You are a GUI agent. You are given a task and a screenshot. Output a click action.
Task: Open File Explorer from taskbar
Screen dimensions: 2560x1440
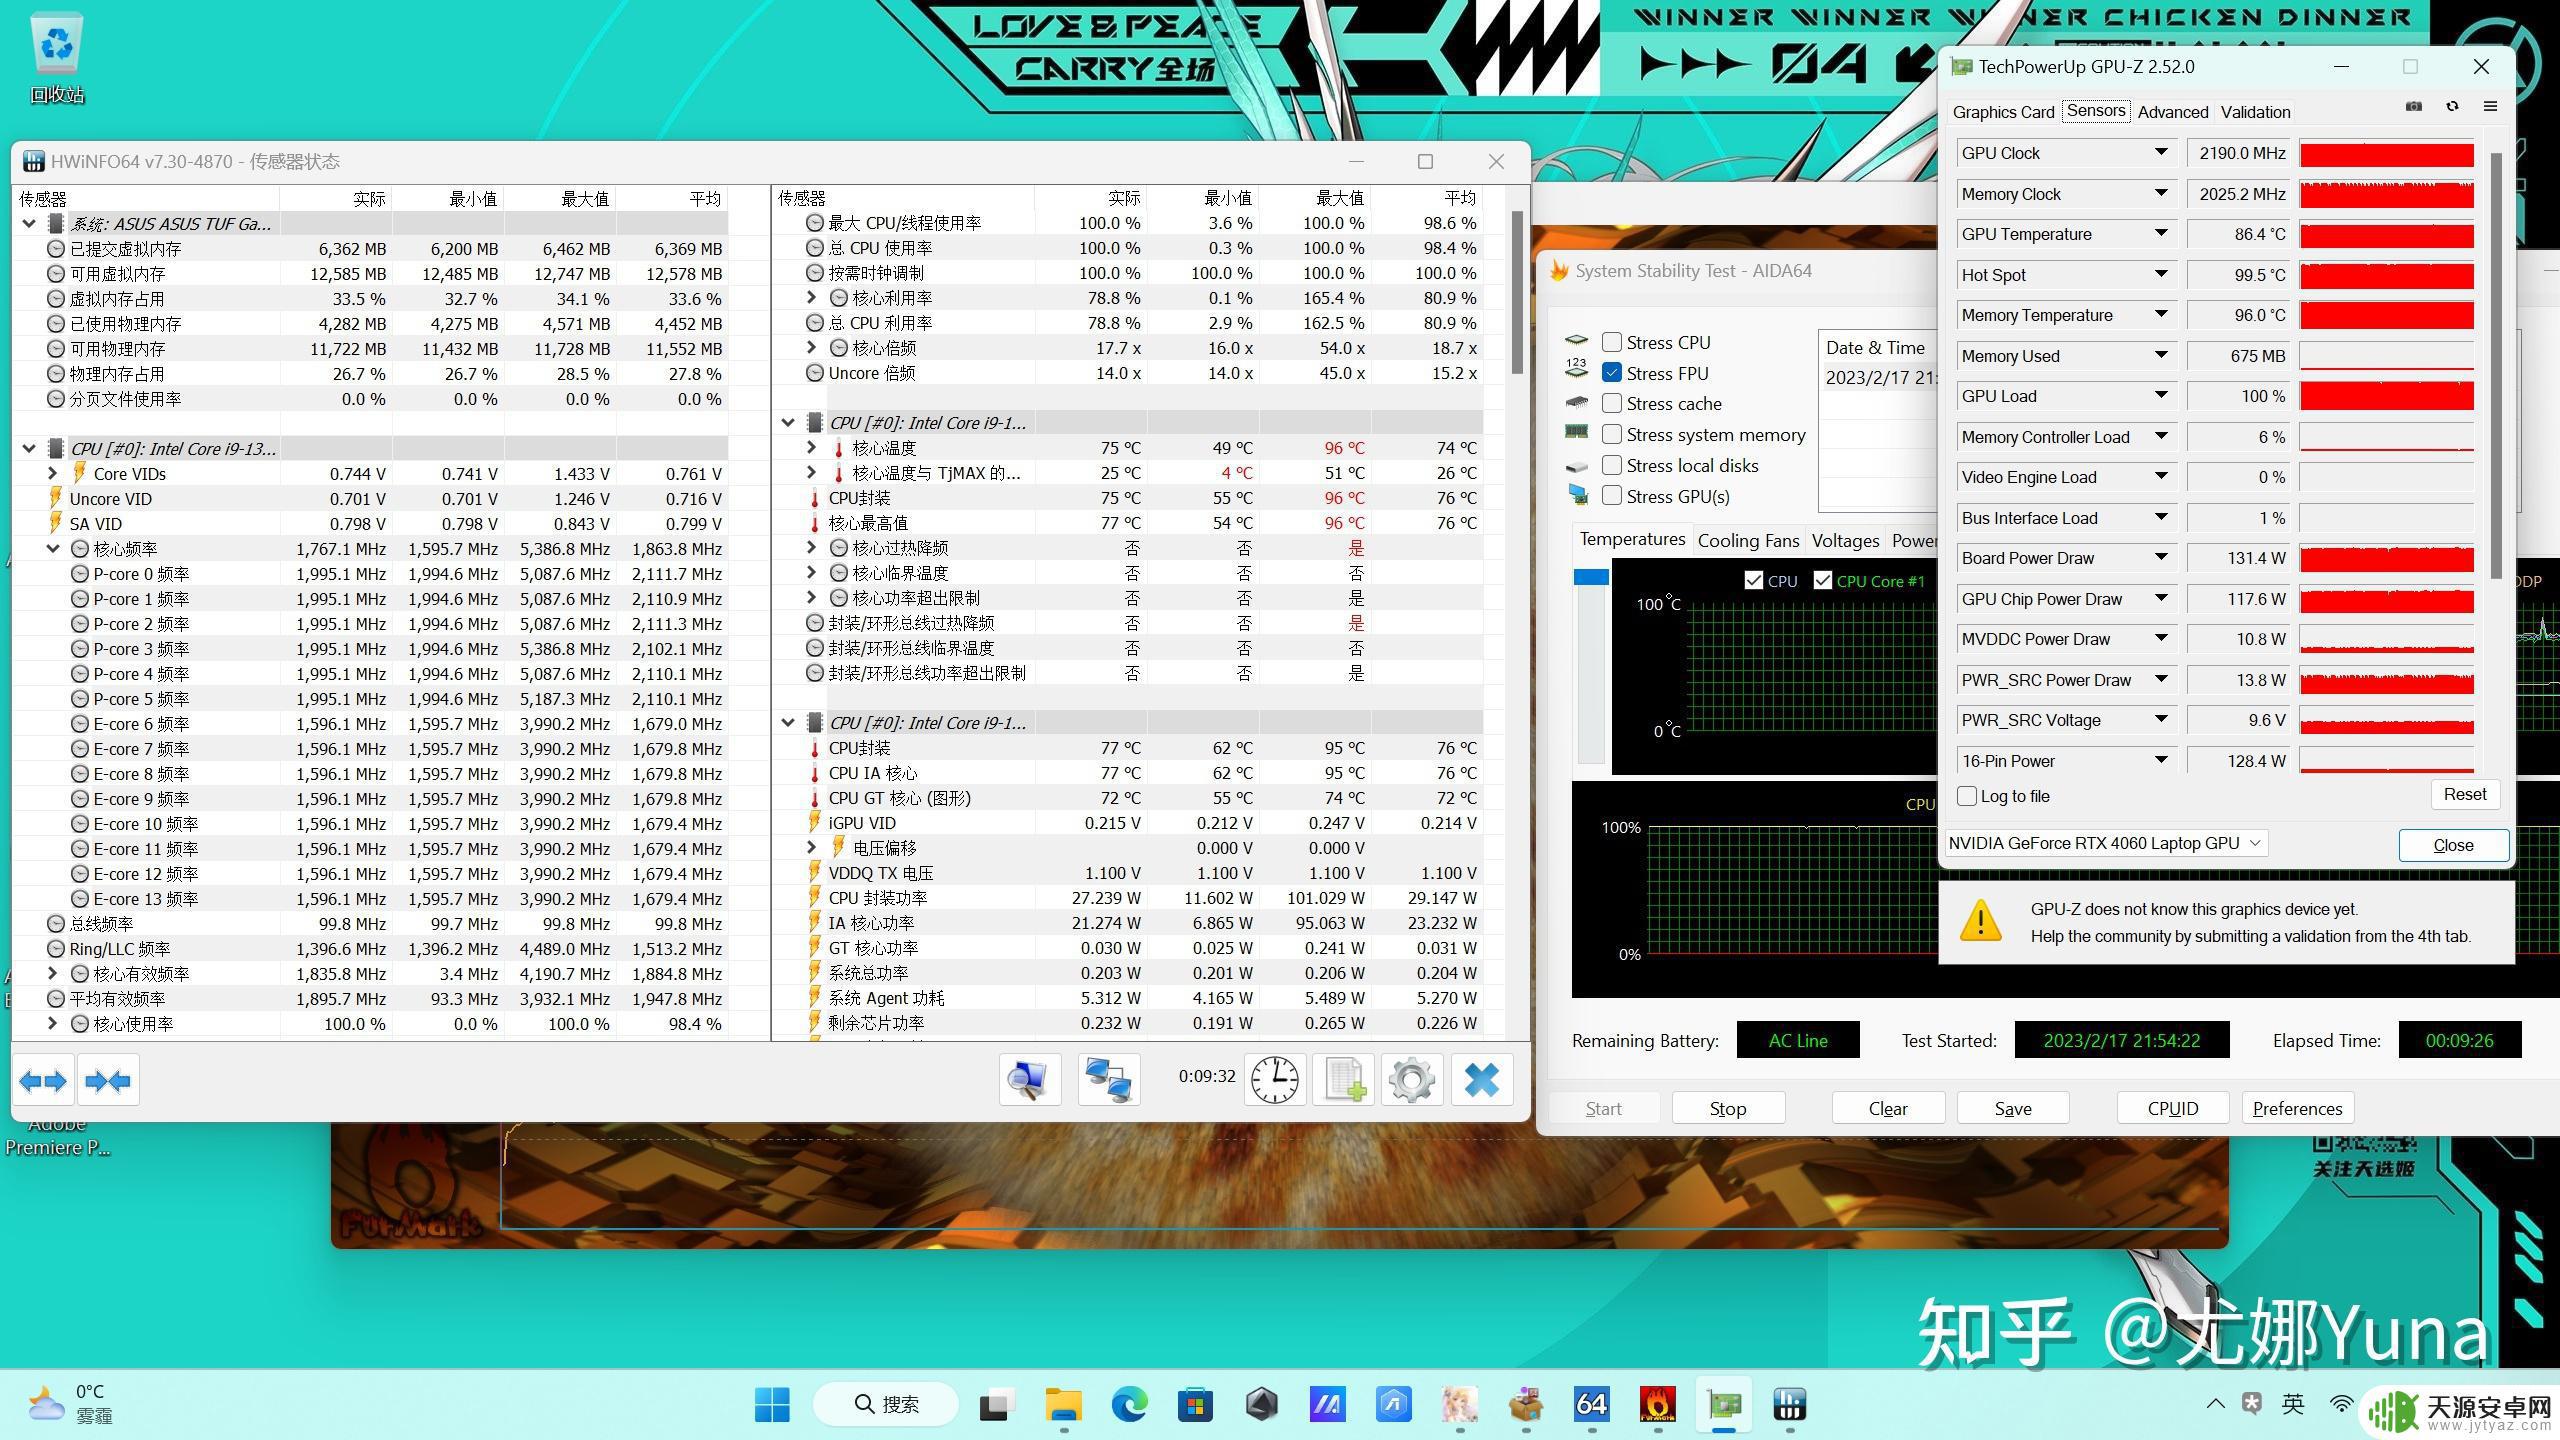click(x=1063, y=1405)
